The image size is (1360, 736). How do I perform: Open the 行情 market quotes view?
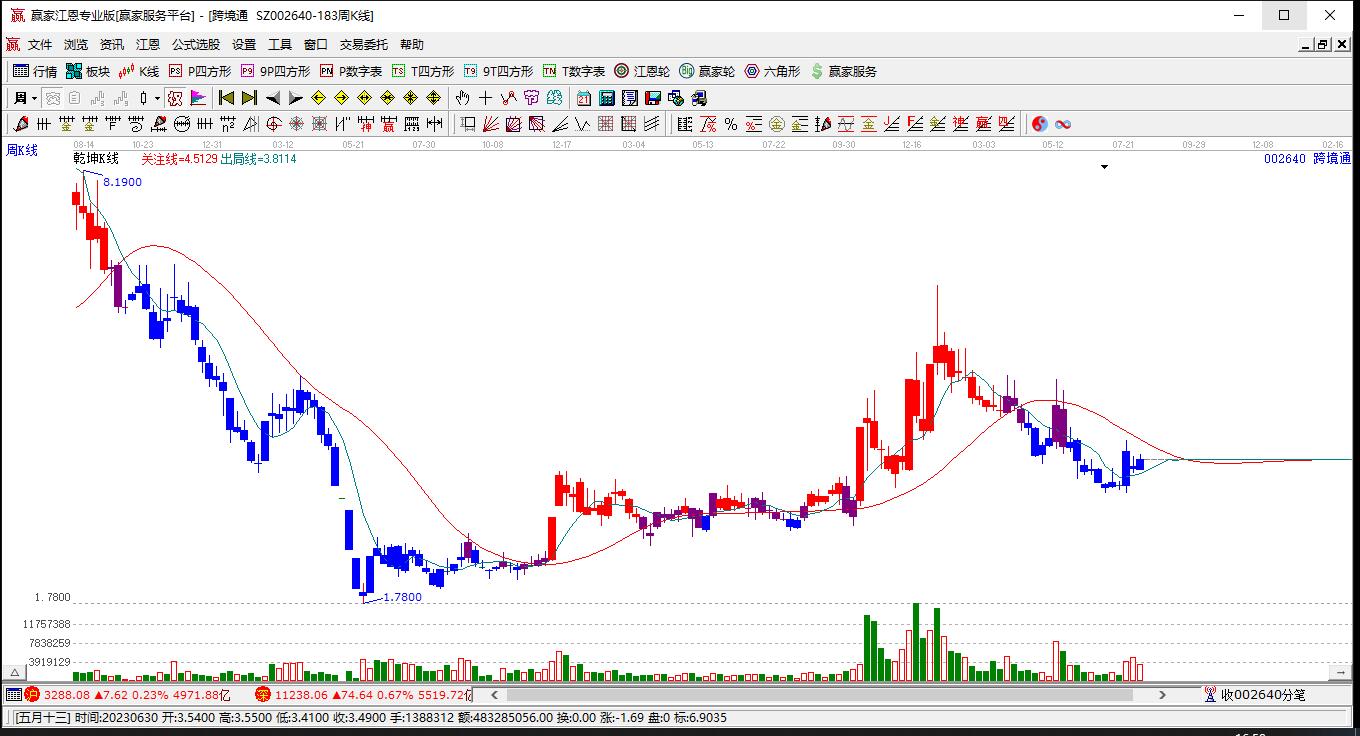point(34,71)
